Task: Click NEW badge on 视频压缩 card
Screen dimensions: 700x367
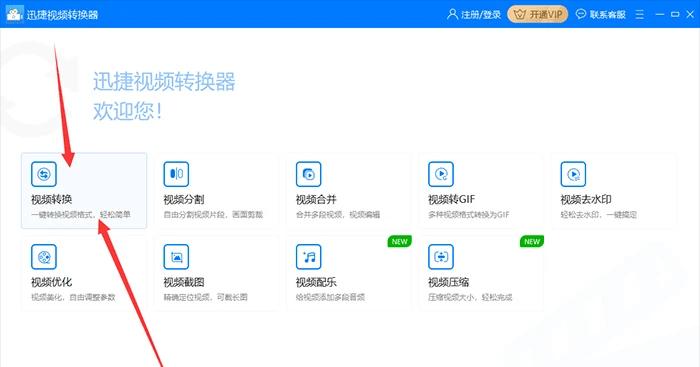Action: click(x=532, y=242)
